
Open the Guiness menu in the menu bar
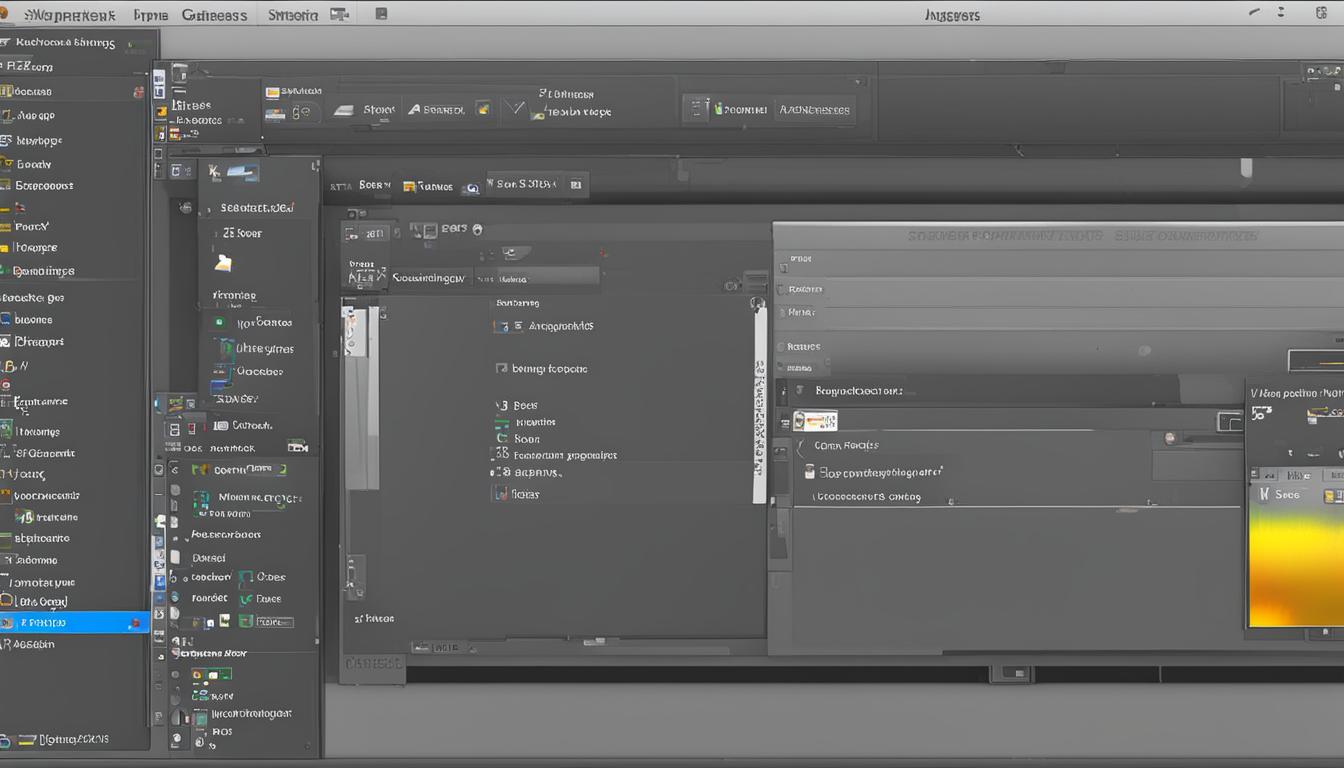pos(213,14)
